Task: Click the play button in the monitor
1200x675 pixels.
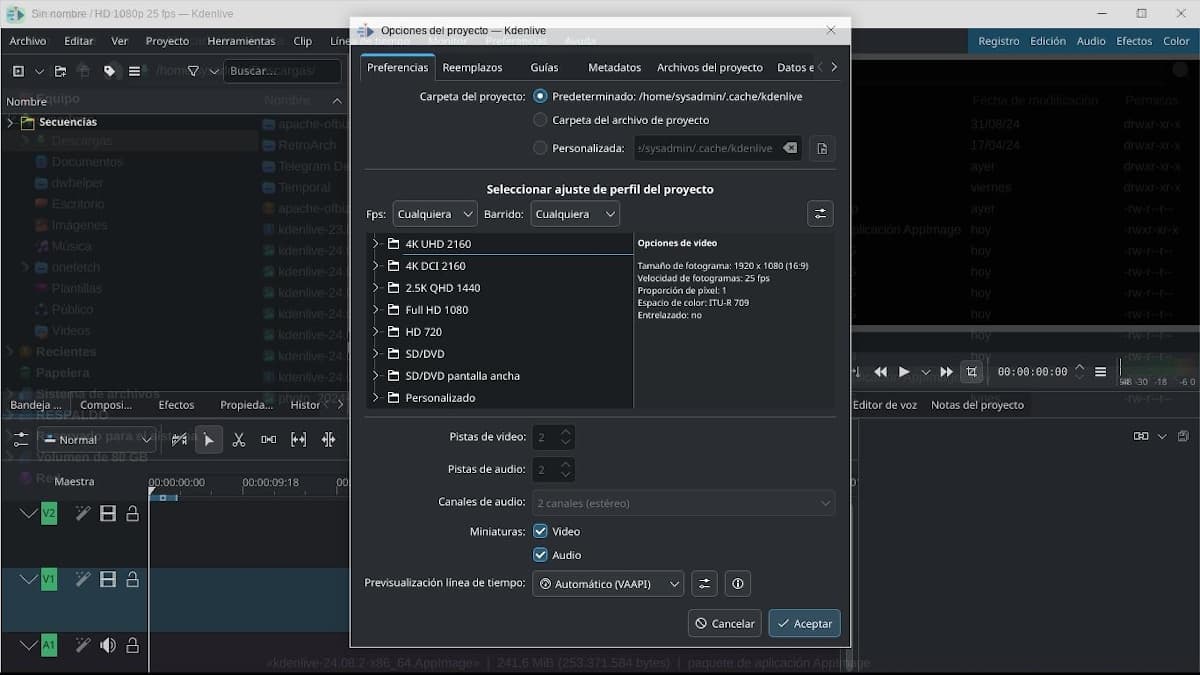Action: tap(904, 371)
